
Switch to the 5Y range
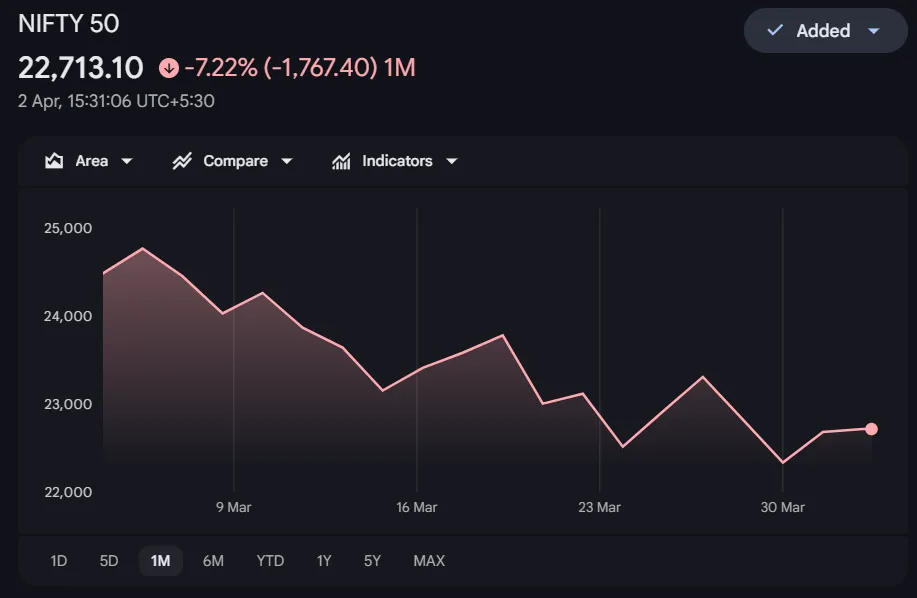click(x=372, y=561)
